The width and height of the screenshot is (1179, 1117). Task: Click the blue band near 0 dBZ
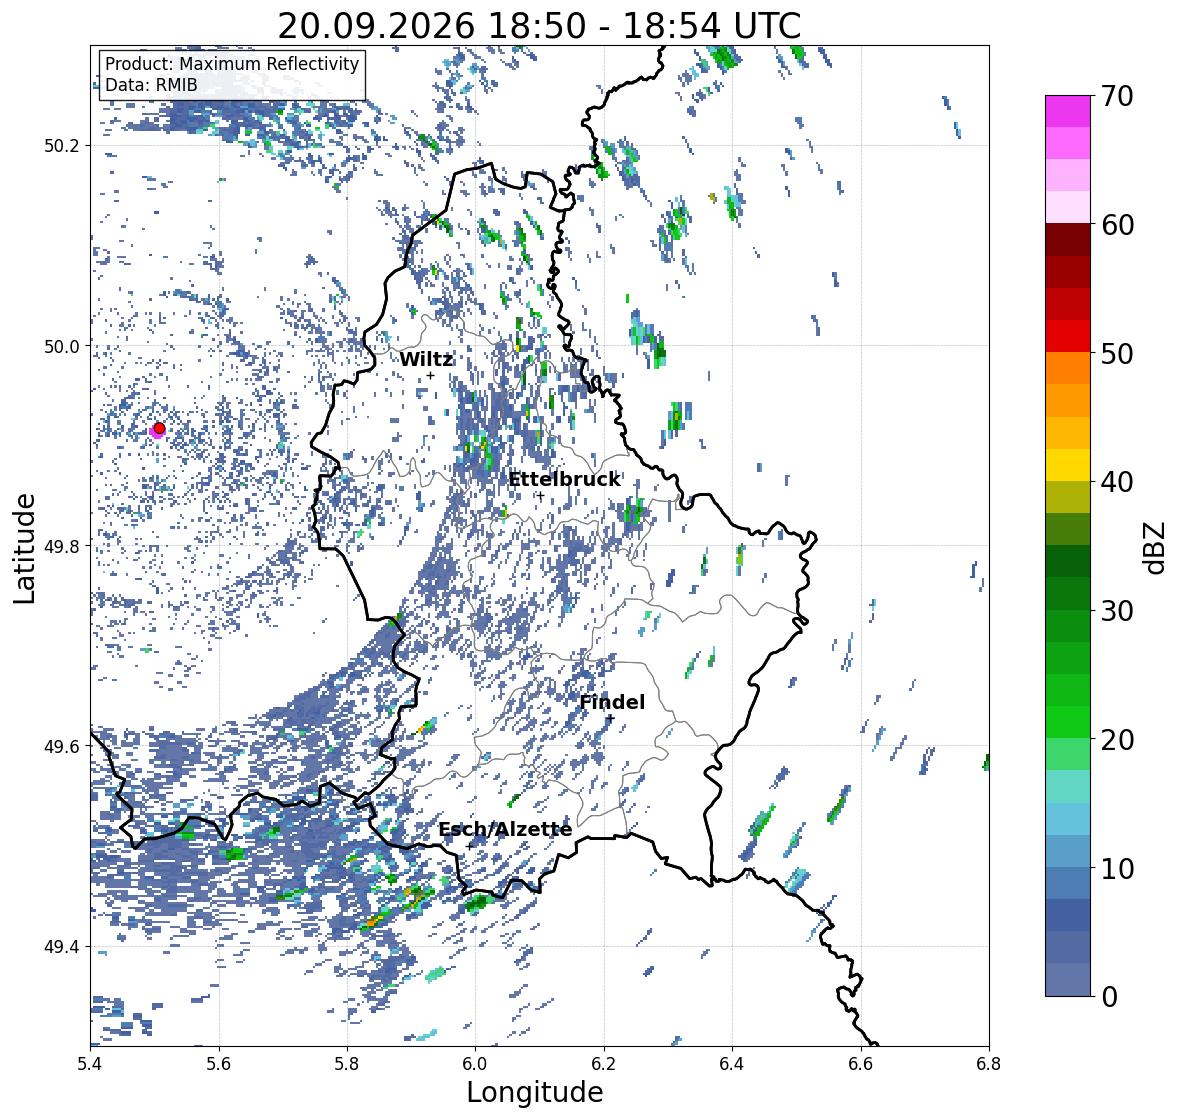tap(1068, 979)
